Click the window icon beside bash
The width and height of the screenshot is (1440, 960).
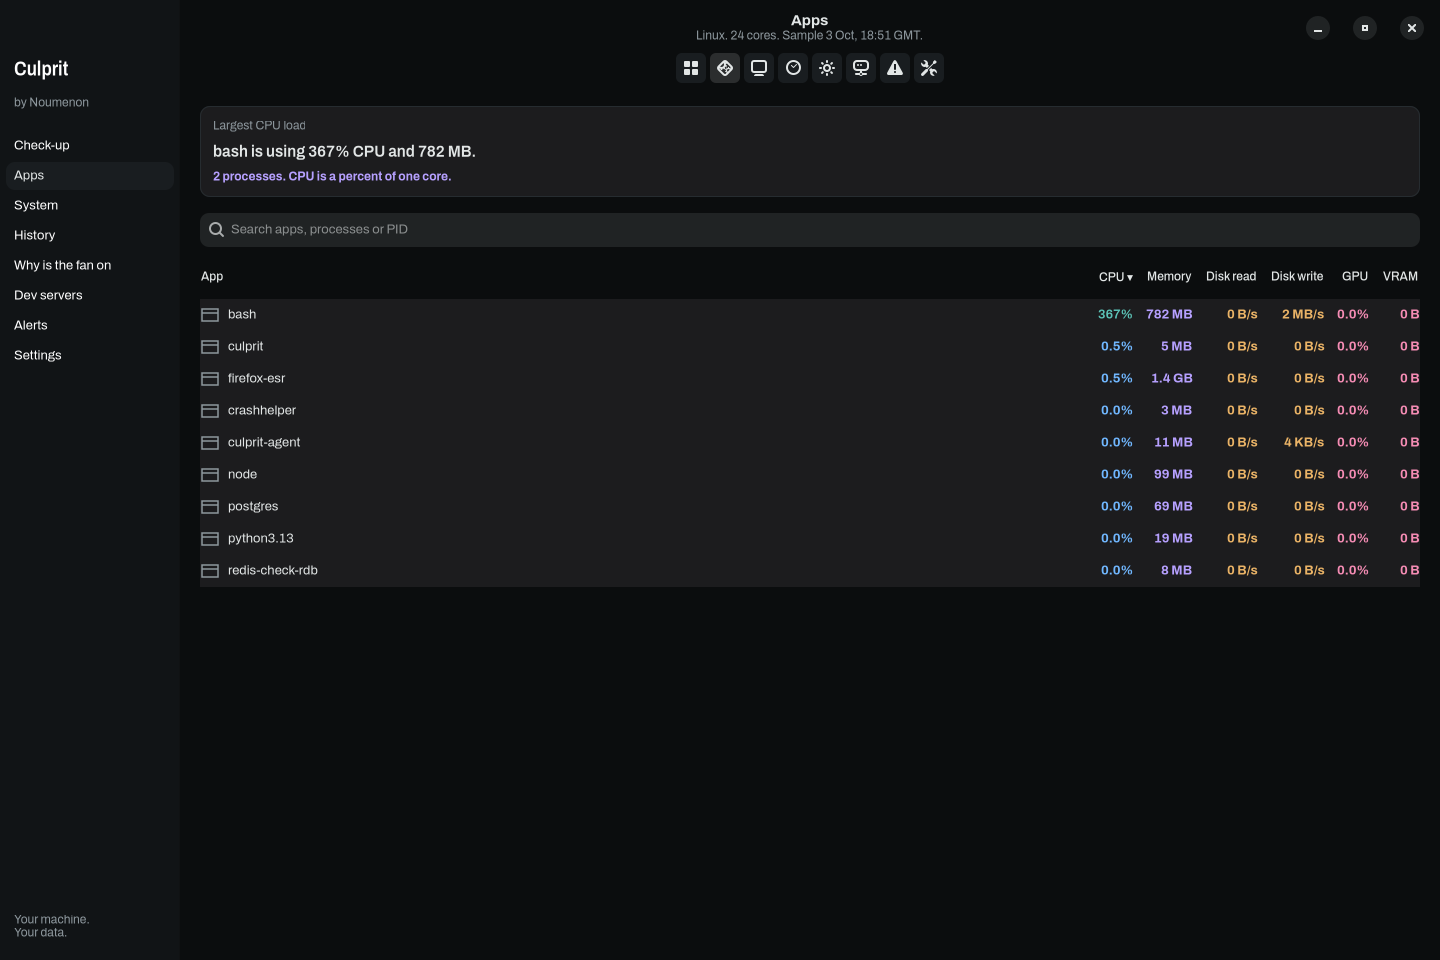tap(210, 315)
